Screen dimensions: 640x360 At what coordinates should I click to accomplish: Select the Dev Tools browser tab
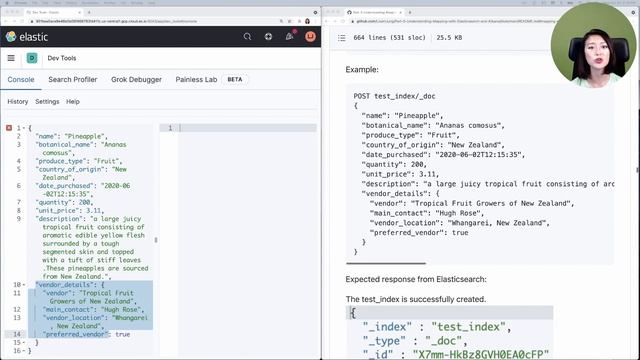[x=53, y=12]
